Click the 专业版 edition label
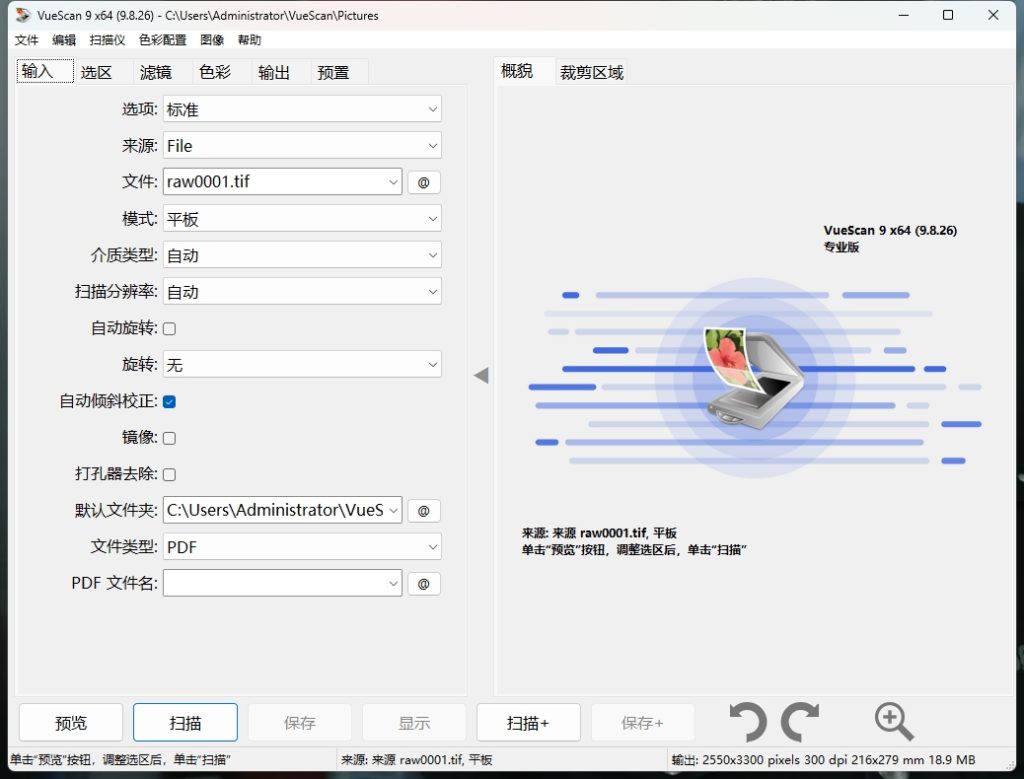Image resolution: width=1024 pixels, height=779 pixels. click(x=841, y=247)
